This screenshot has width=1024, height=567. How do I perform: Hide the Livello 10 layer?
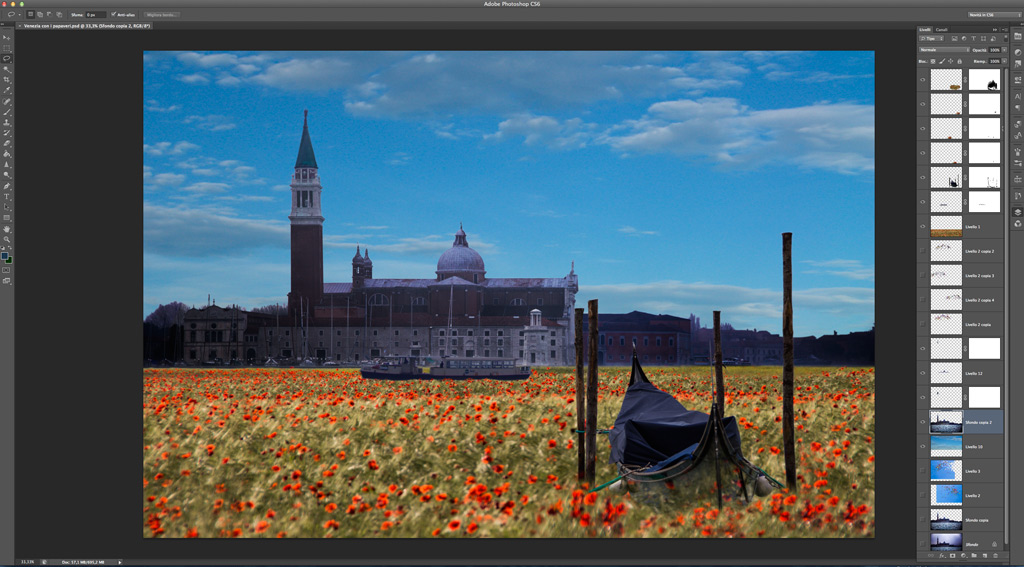923,446
